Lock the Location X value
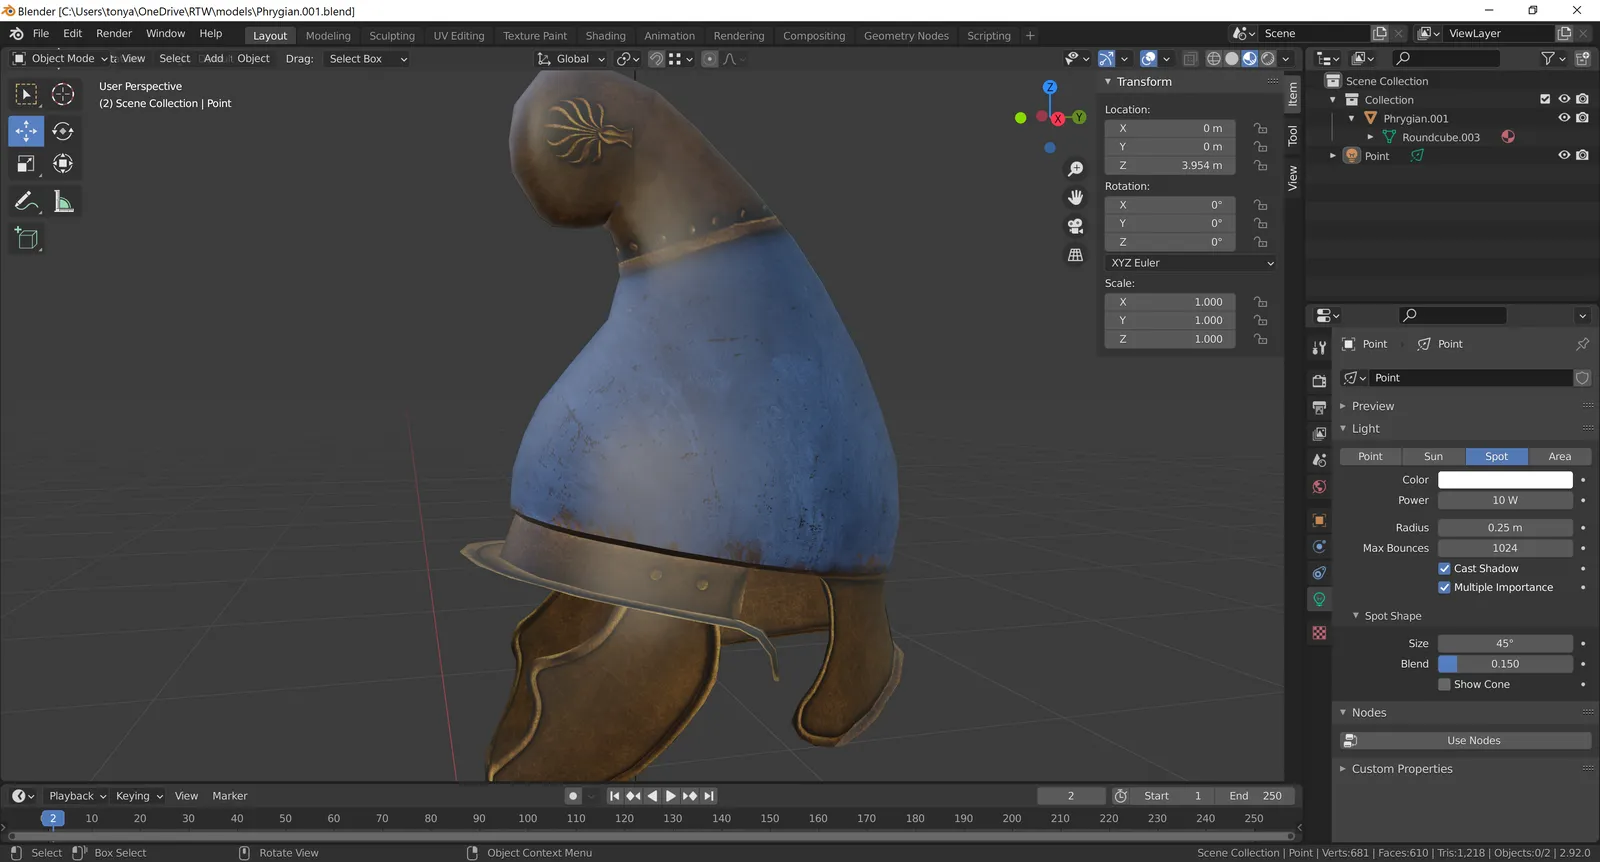The height and width of the screenshot is (862, 1600). 1260,128
